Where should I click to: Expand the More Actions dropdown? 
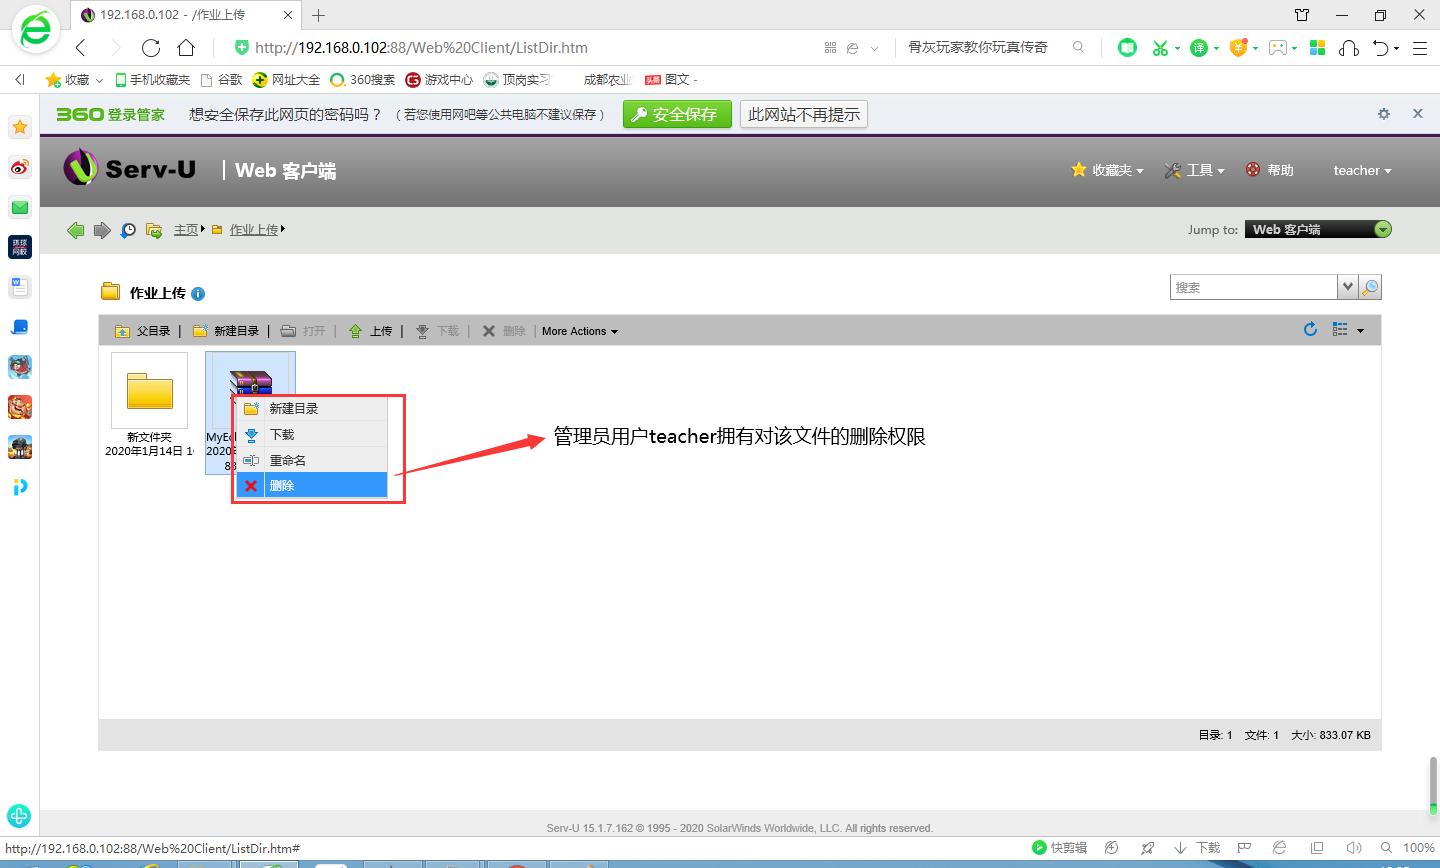[580, 331]
